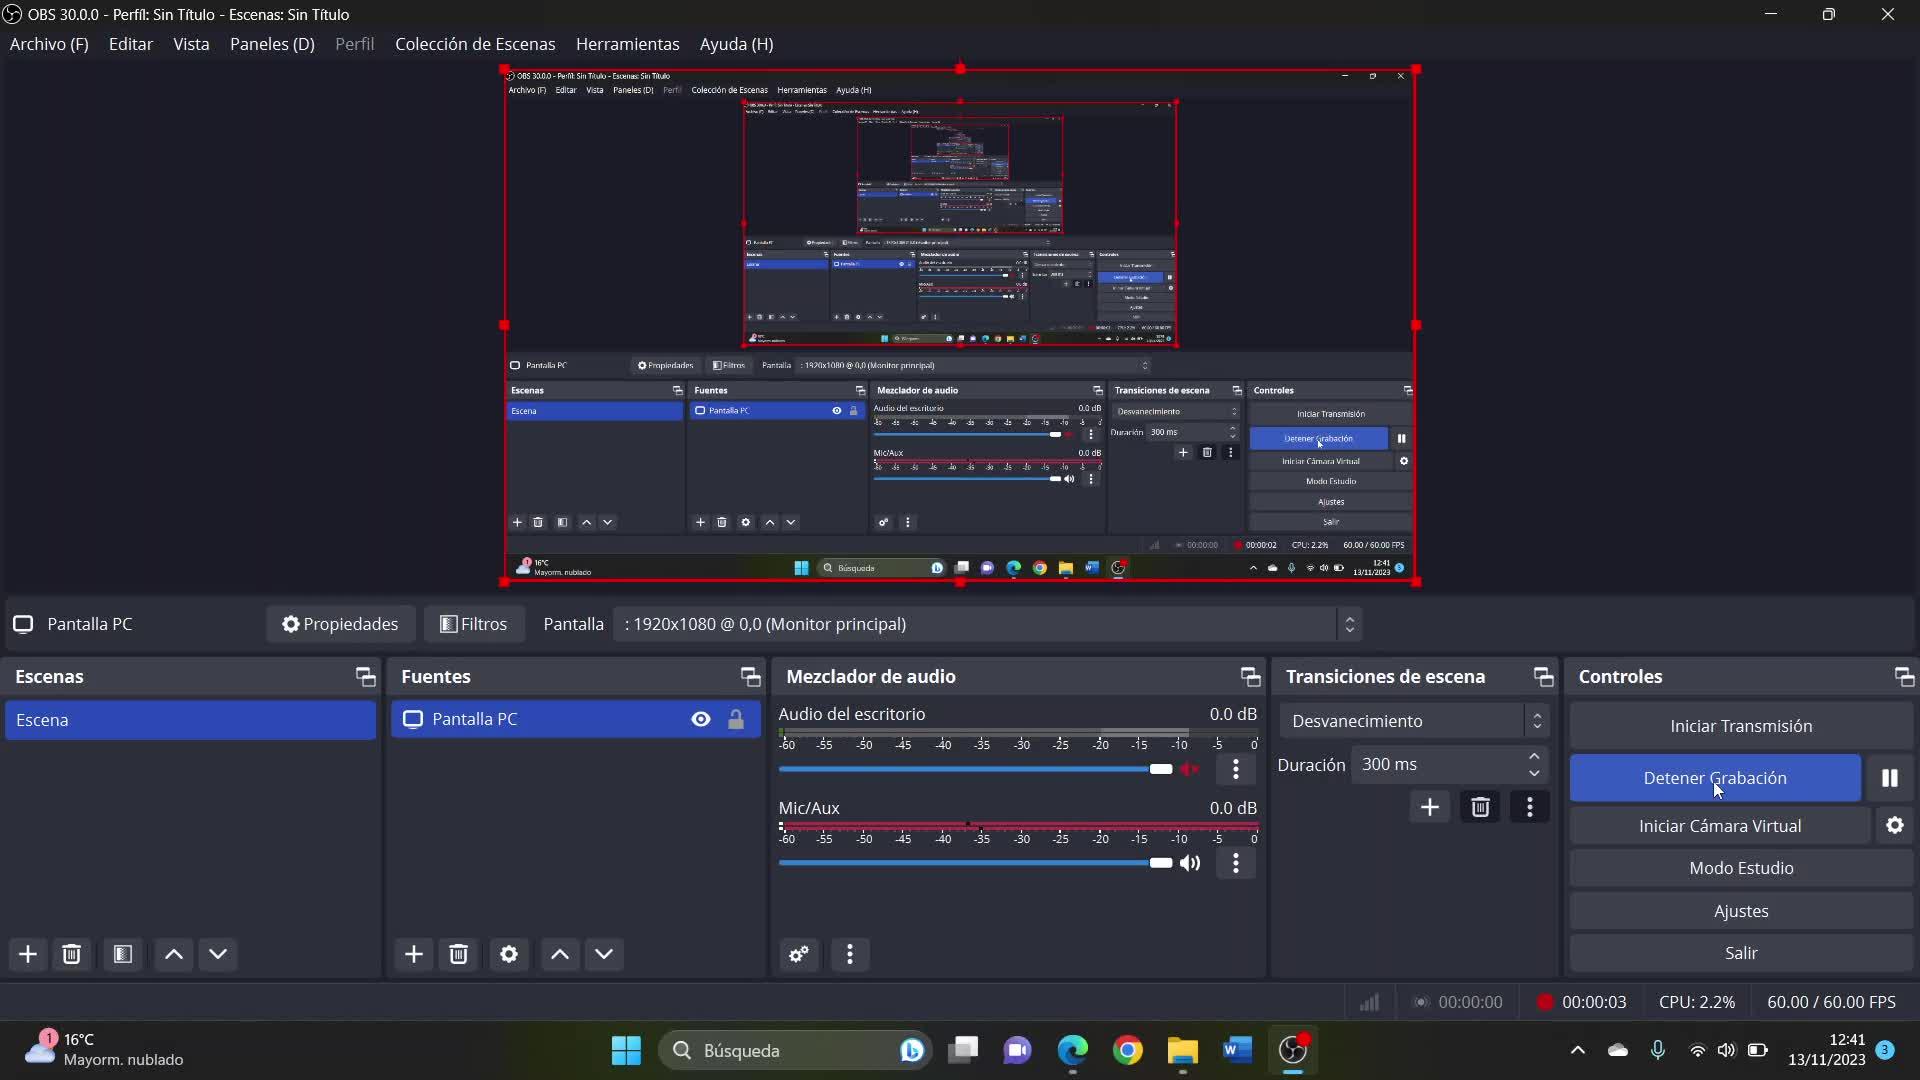Viewport: 1920px width, 1080px height.
Task: Open the Pantalla monitor selection dropdown
Action: [x=986, y=624]
